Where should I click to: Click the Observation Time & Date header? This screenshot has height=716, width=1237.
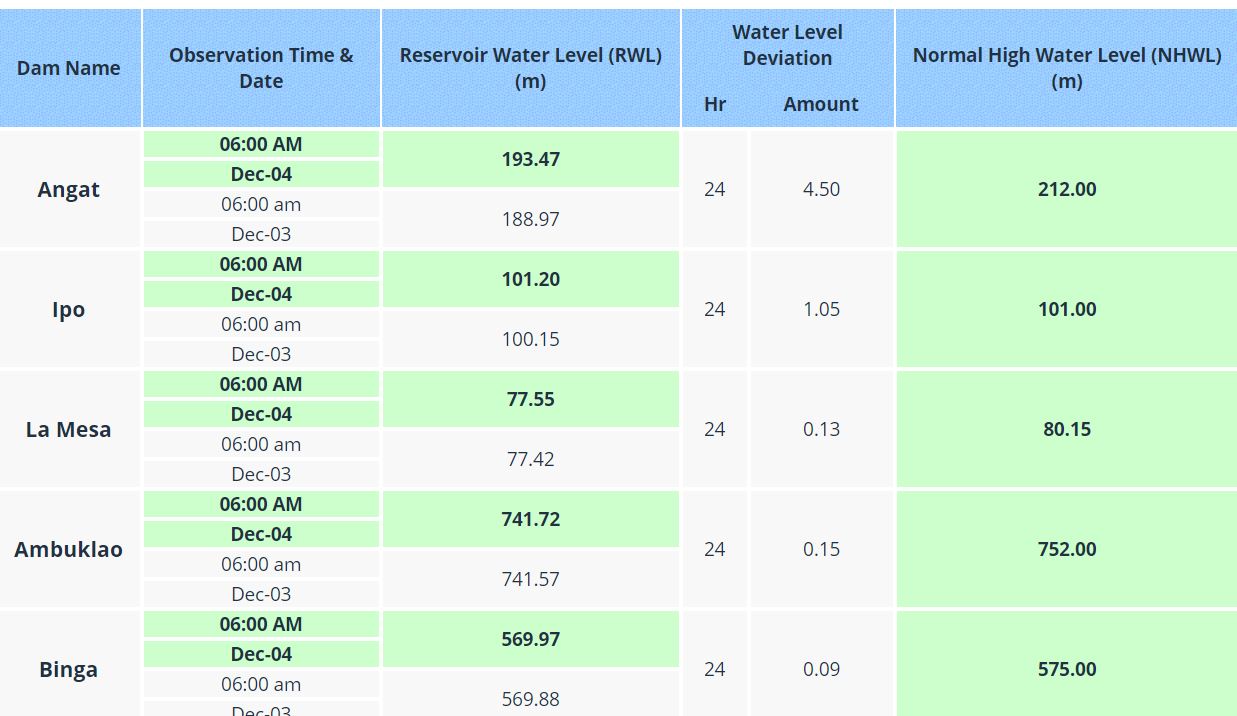(261, 68)
